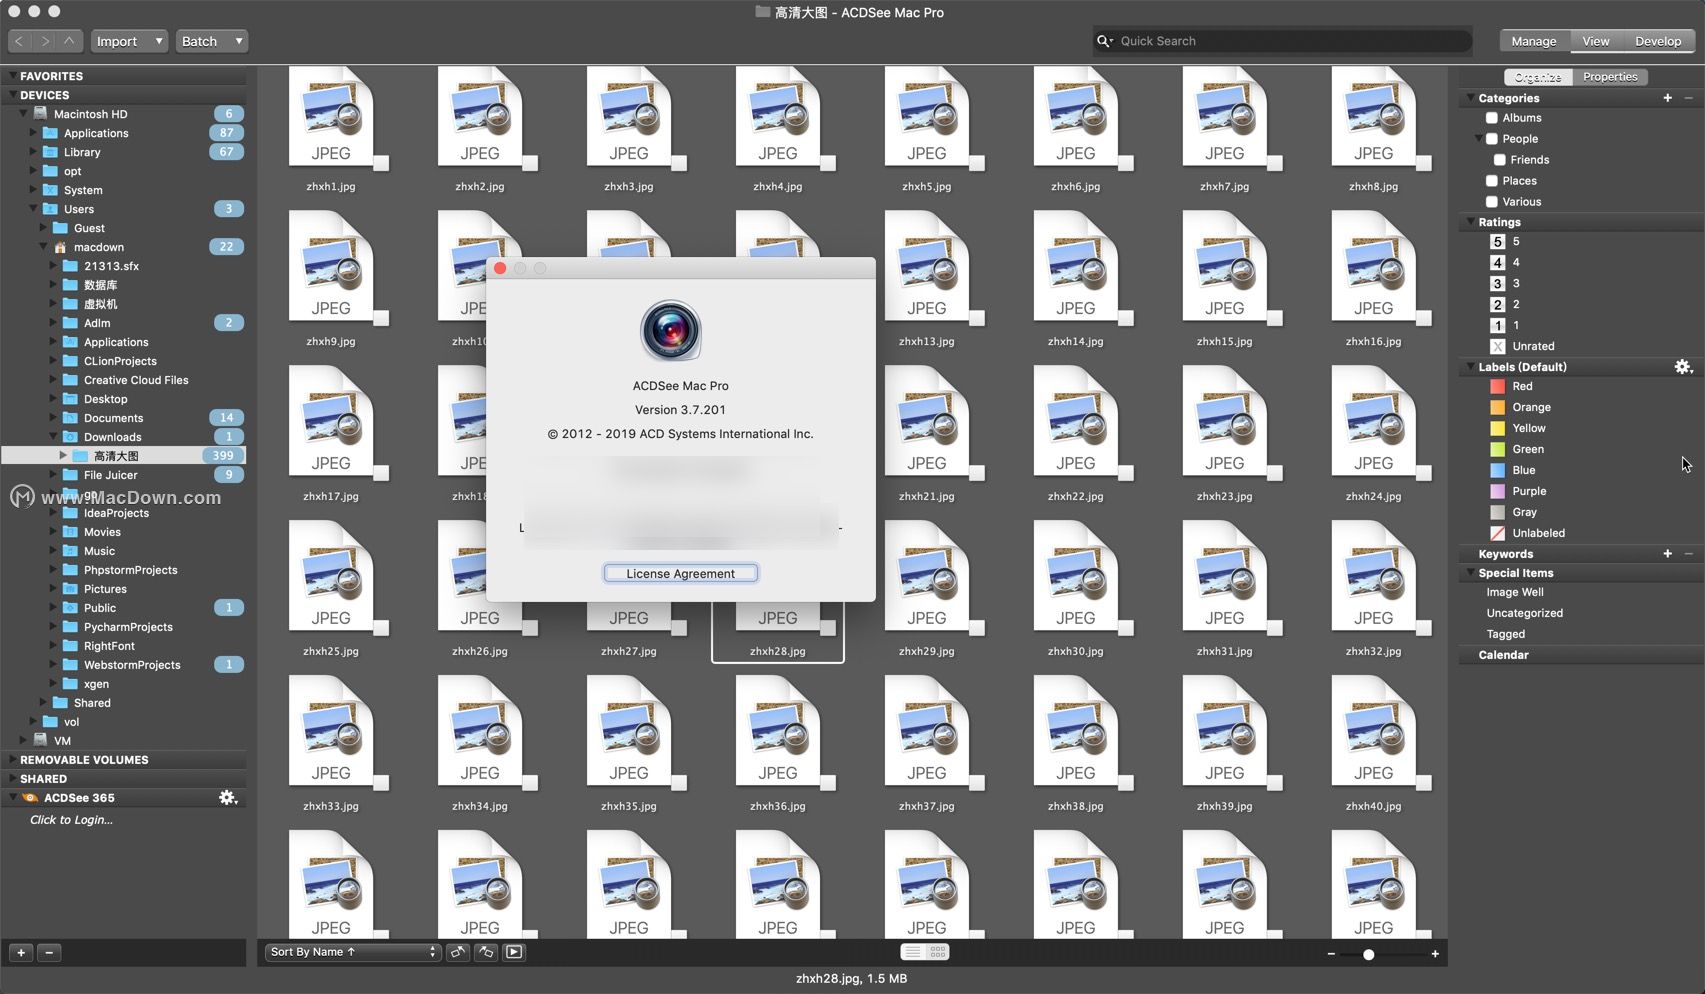The width and height of the screenshot is (1705, 994).
Task: Open the Properties panel tab
Action: pyautogui.click(x=1610, y=77)
